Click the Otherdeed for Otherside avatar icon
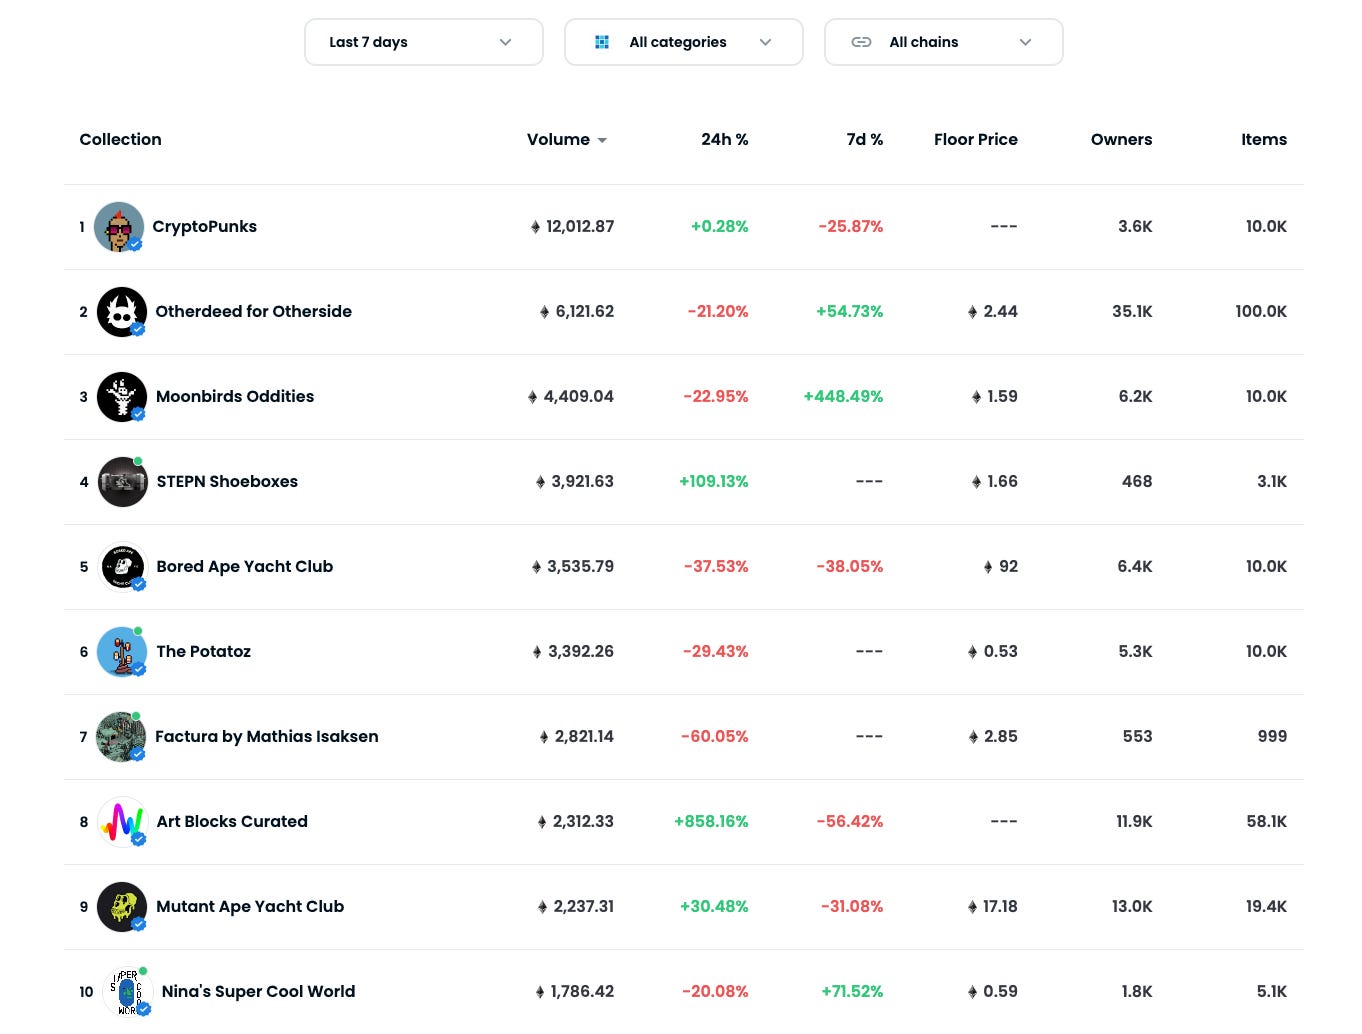Screen dimensions: 1362x1034 [x=122, y=312]
